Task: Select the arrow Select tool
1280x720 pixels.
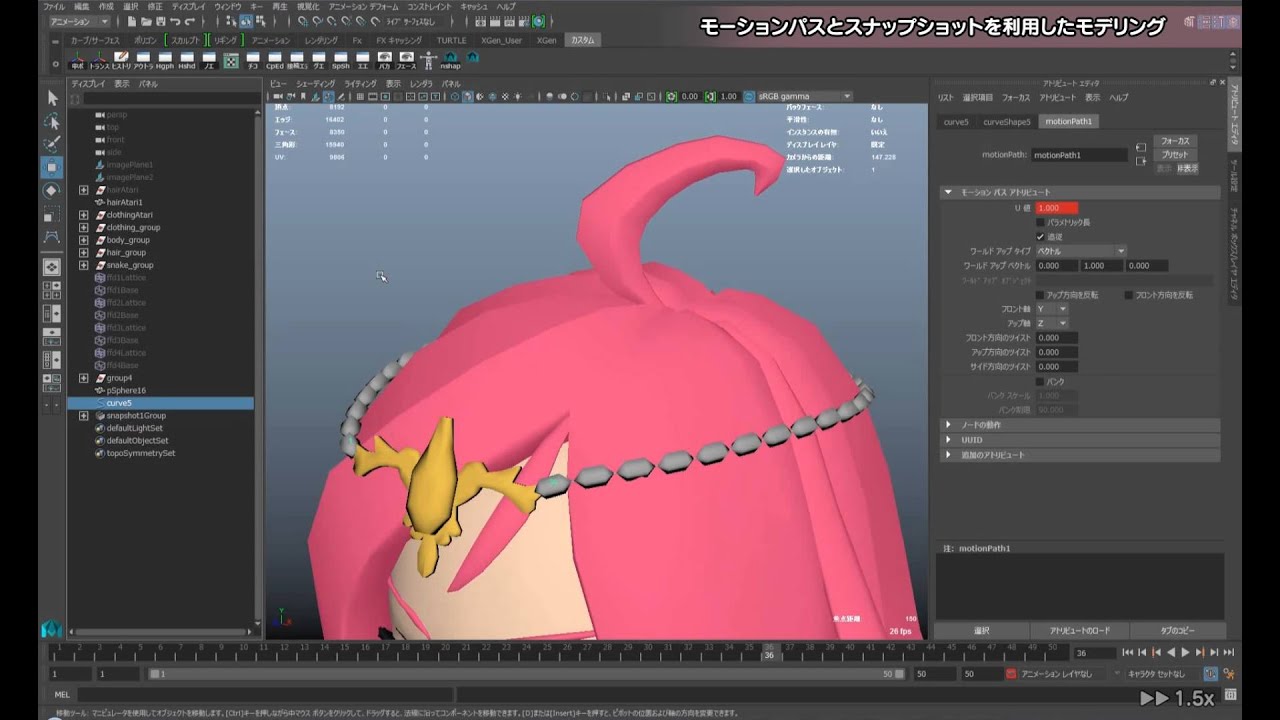Action: point(52,98)
